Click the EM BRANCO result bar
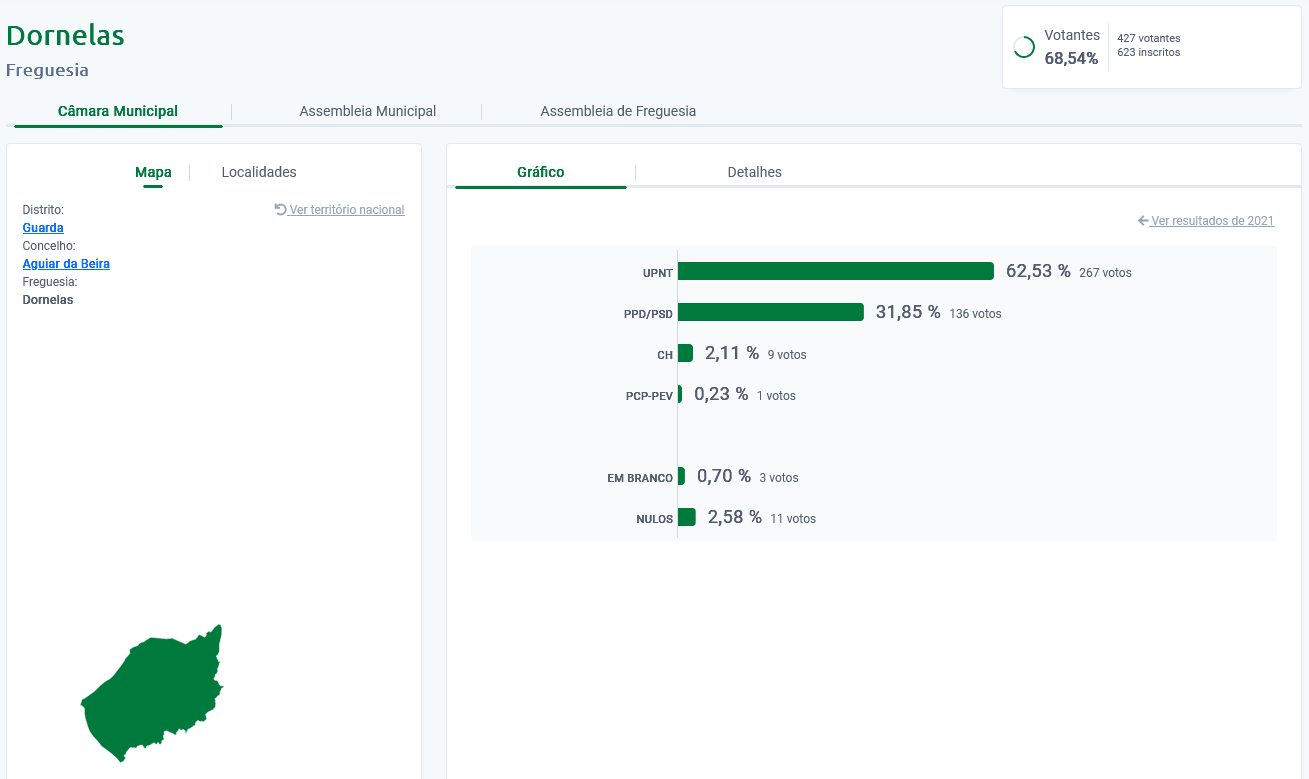This screenshot has height=779, width=1309. coord(681,476)
